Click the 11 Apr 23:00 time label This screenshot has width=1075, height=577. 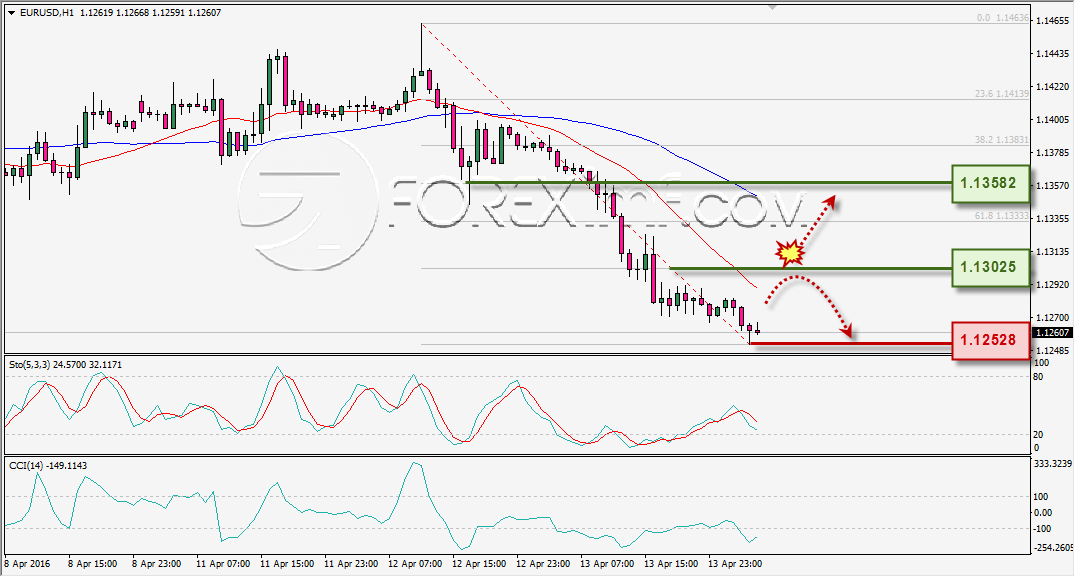[x=351, y=563]
